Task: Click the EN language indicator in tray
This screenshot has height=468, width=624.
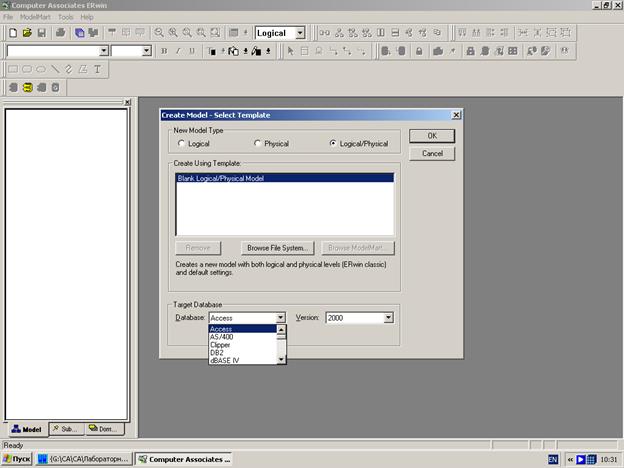Action: (553, 459)
